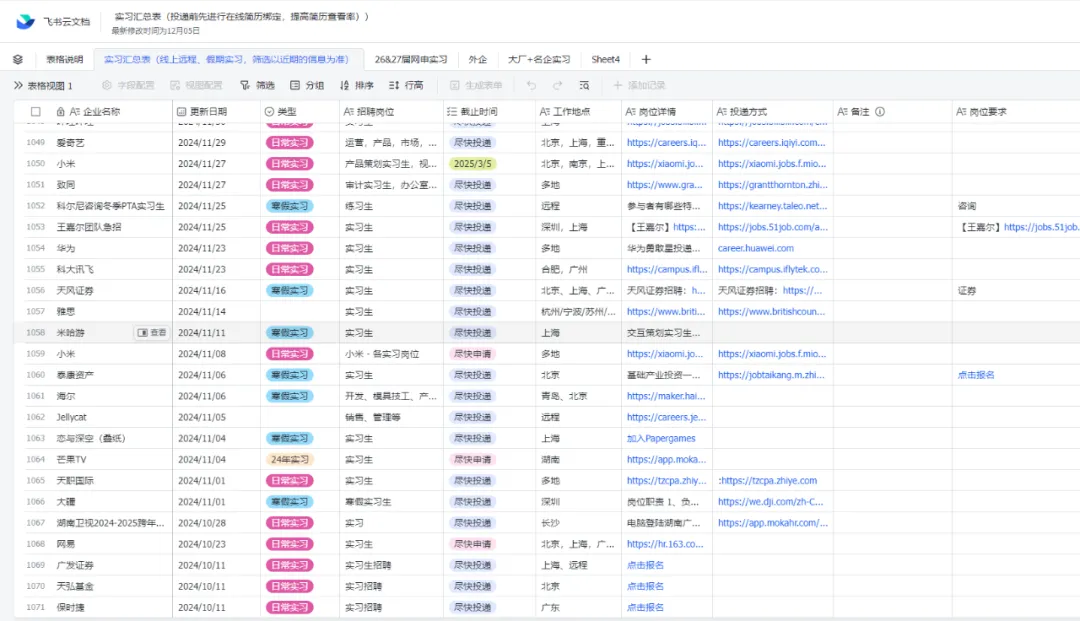Image resolution: width=1080 pixels, height=621 pixels.
Task: Select the Jellycat company cell
Action: point(113,417)
